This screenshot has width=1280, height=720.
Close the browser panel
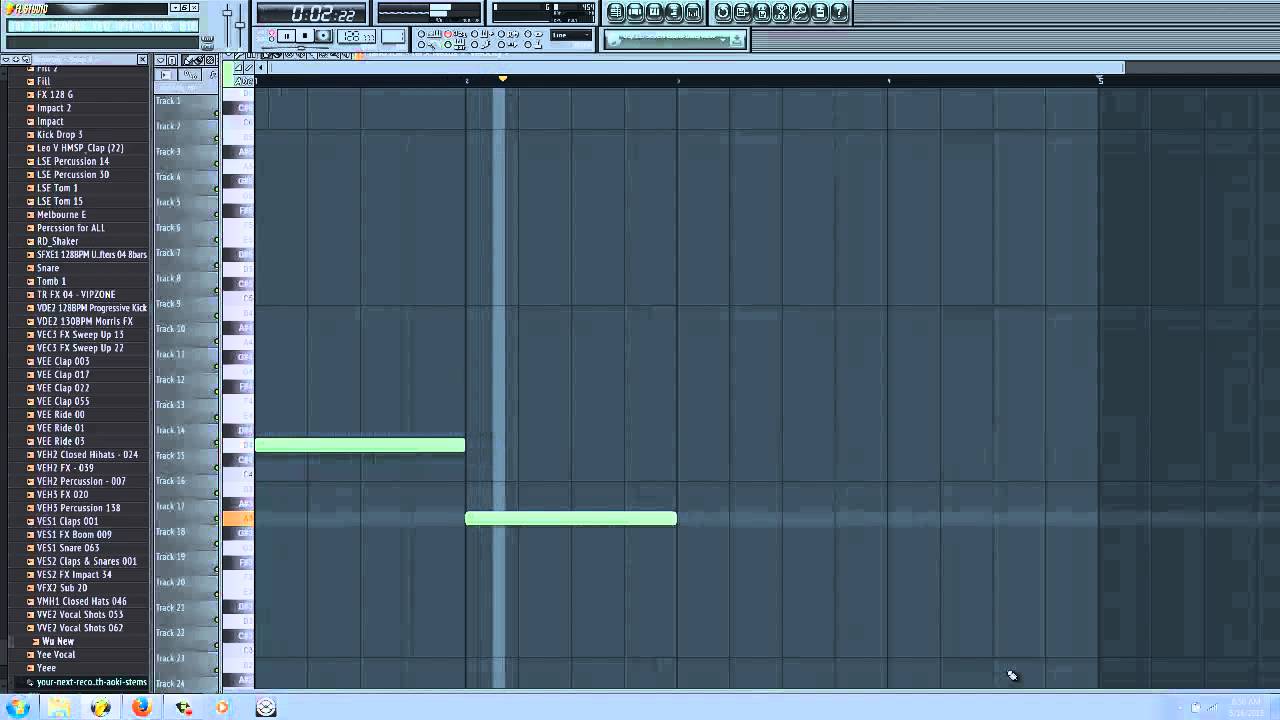tap(142, 60)
